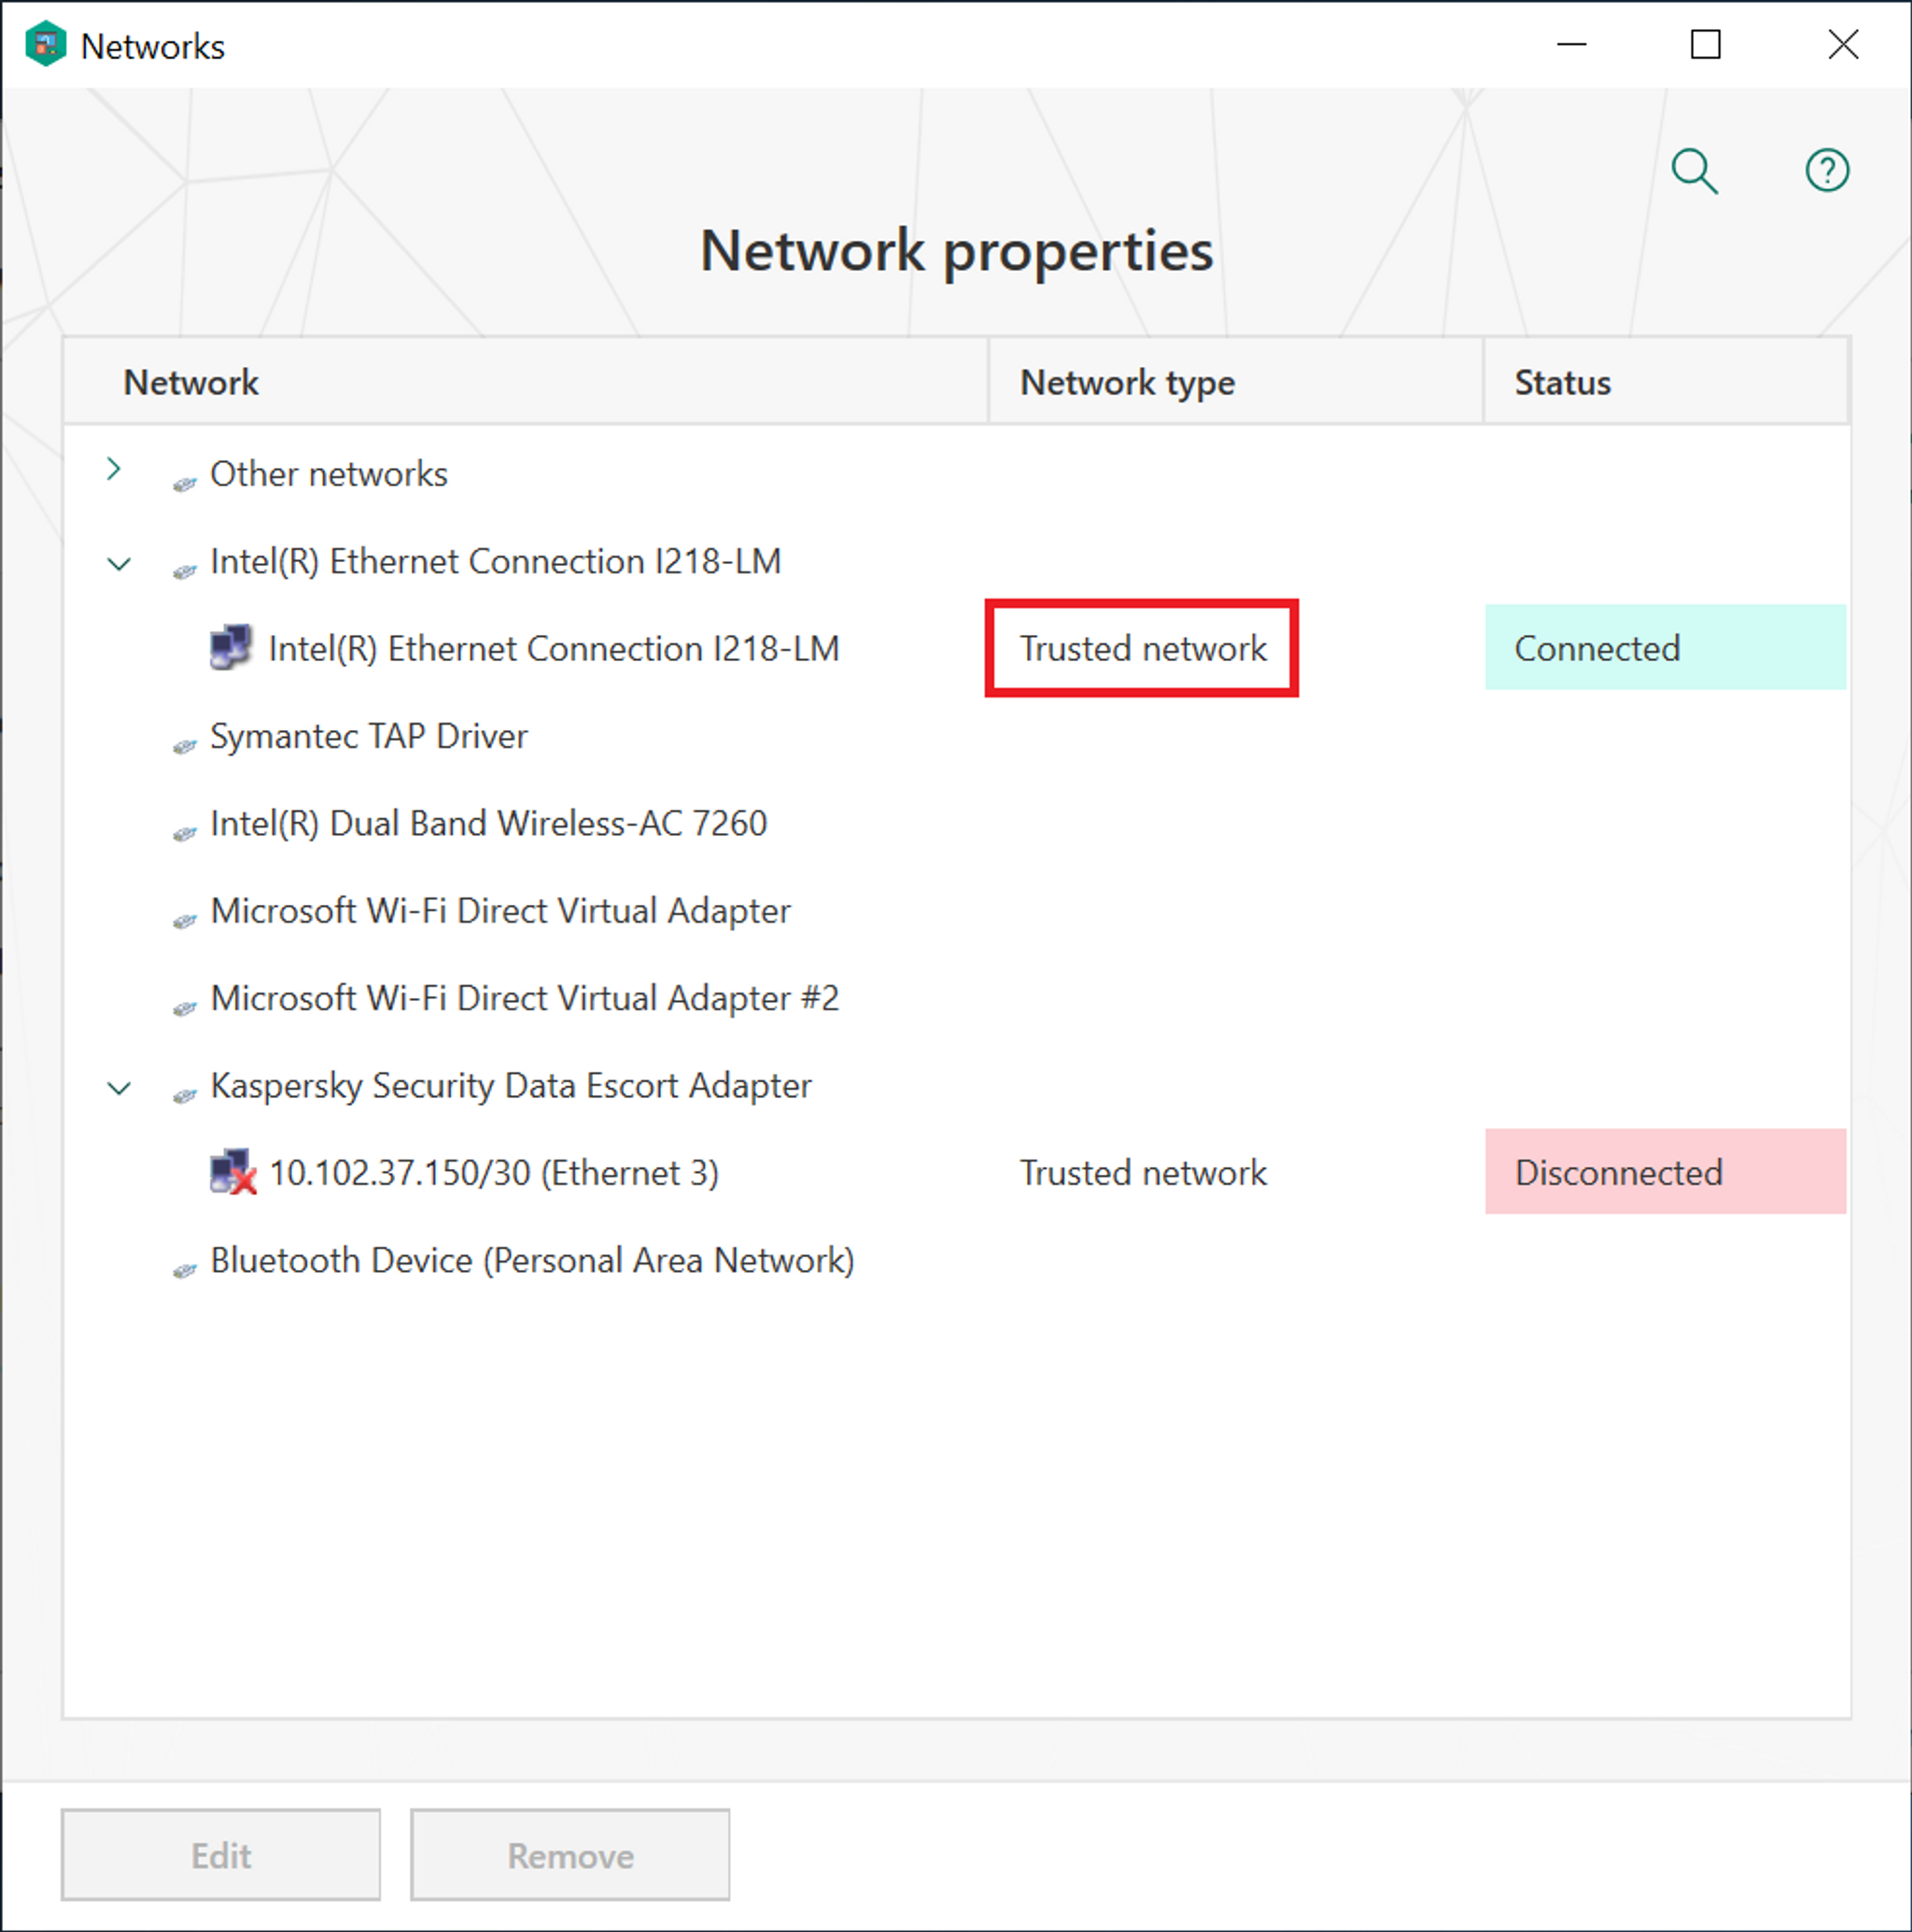Sort by Network type column header
This screenshot has width=1912, height=1932.
[1127, 383]
